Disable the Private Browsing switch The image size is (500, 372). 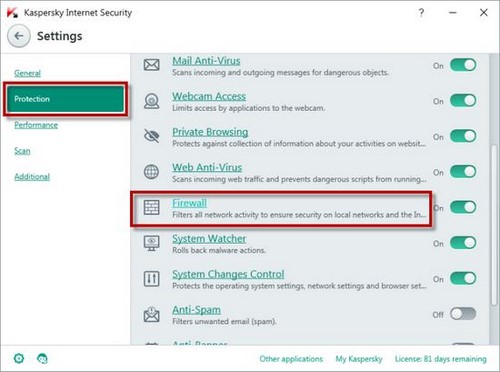pos(463,136)
